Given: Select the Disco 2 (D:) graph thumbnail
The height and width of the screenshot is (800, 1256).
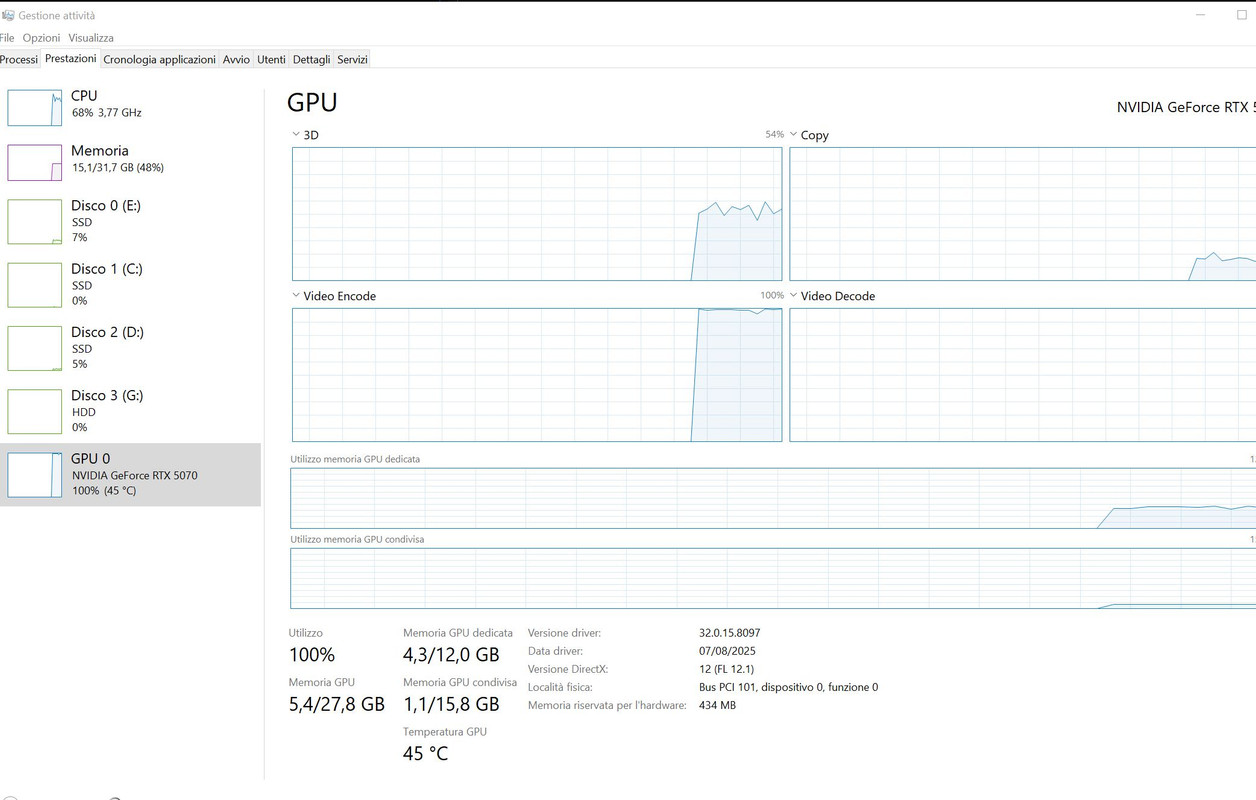Looking at the screenshot, I should [35, 348].
